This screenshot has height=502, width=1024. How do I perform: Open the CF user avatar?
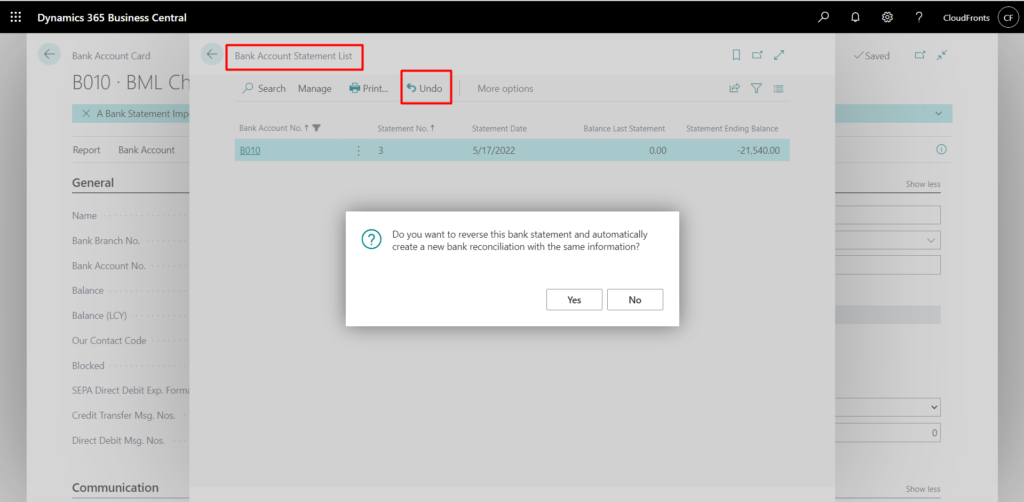(x=1008, y=18)
